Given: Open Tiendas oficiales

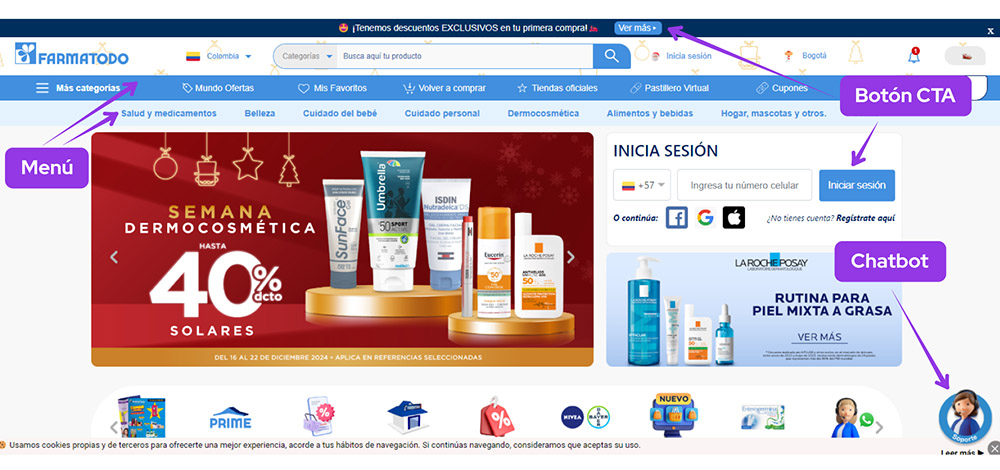Looking at the screenshot, I should click(557, 88).
